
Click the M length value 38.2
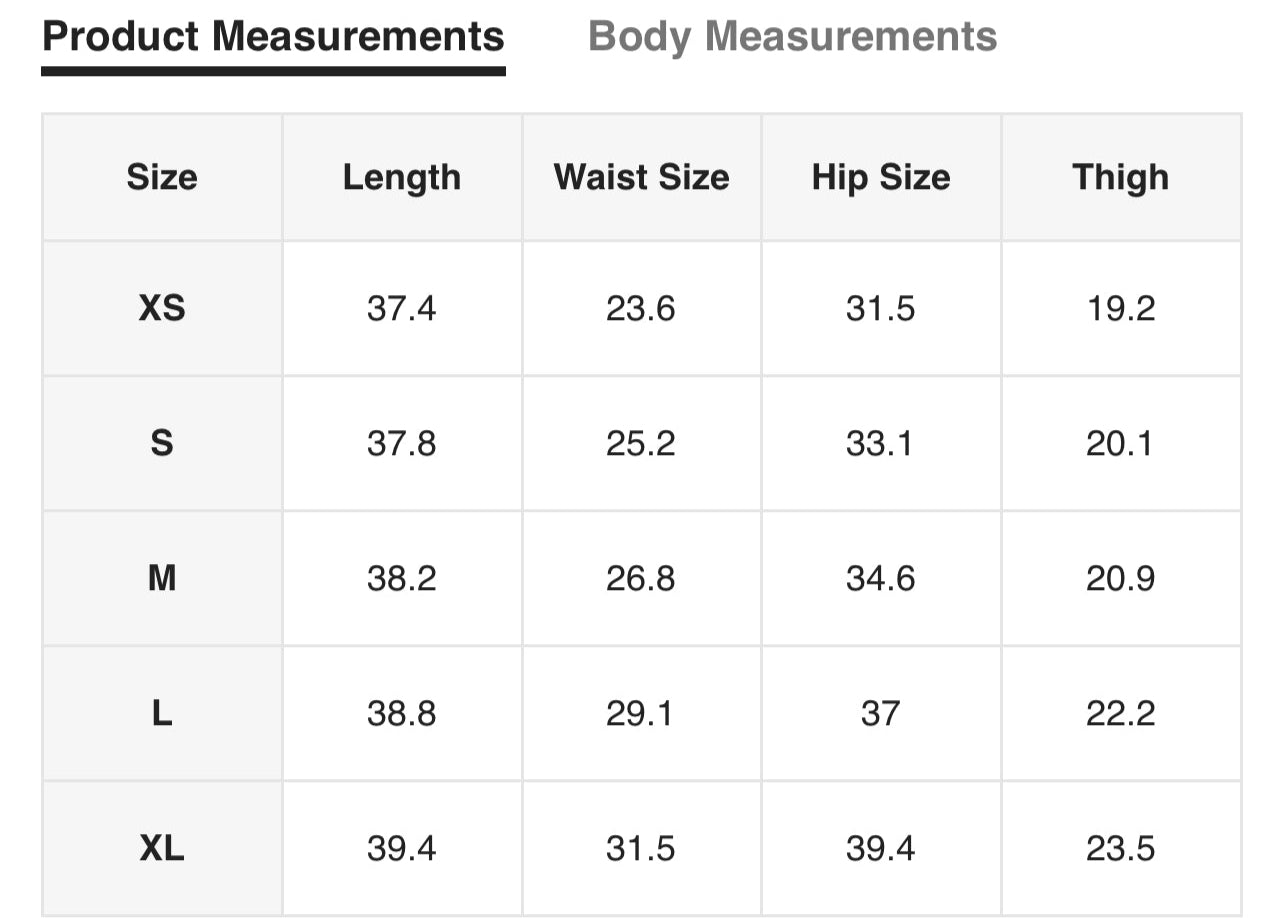coord(401,578)
